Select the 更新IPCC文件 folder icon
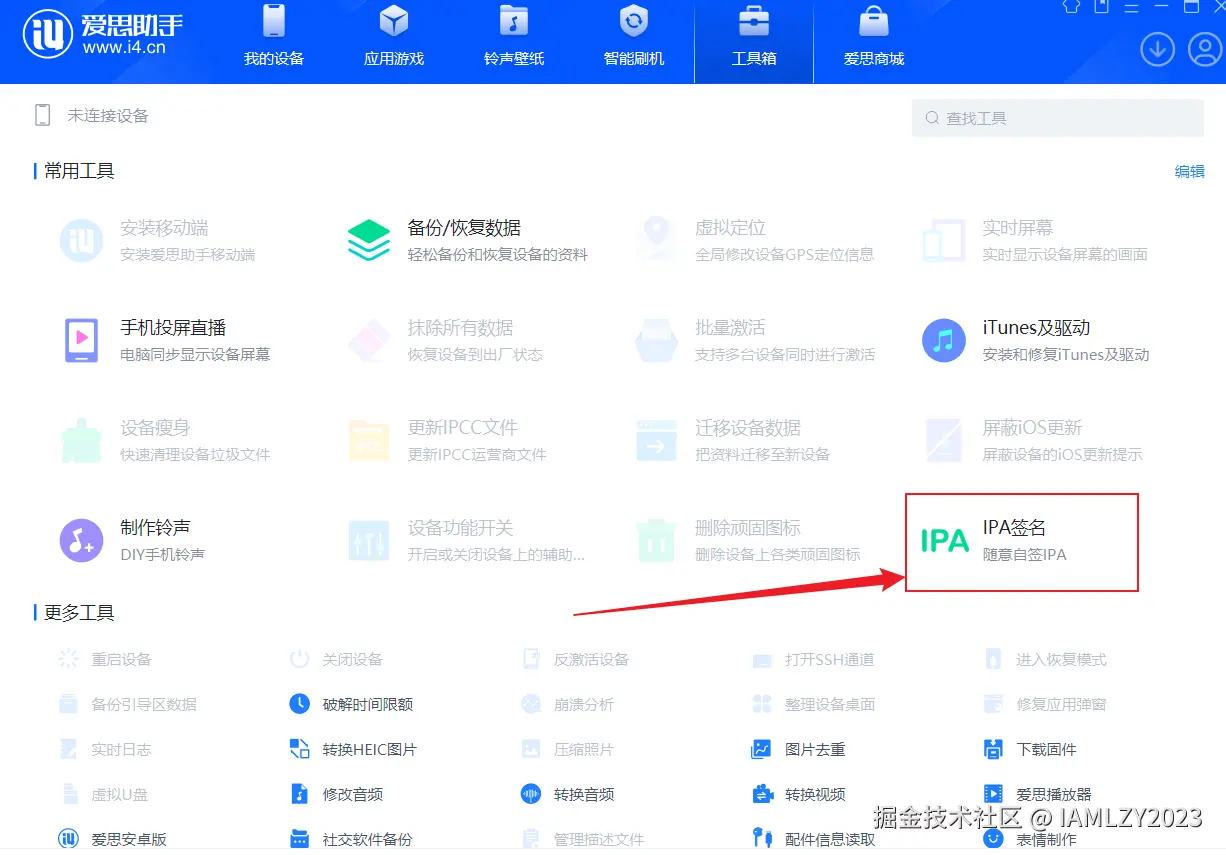This screenshot has height=855, width=1226. point(369,440)
